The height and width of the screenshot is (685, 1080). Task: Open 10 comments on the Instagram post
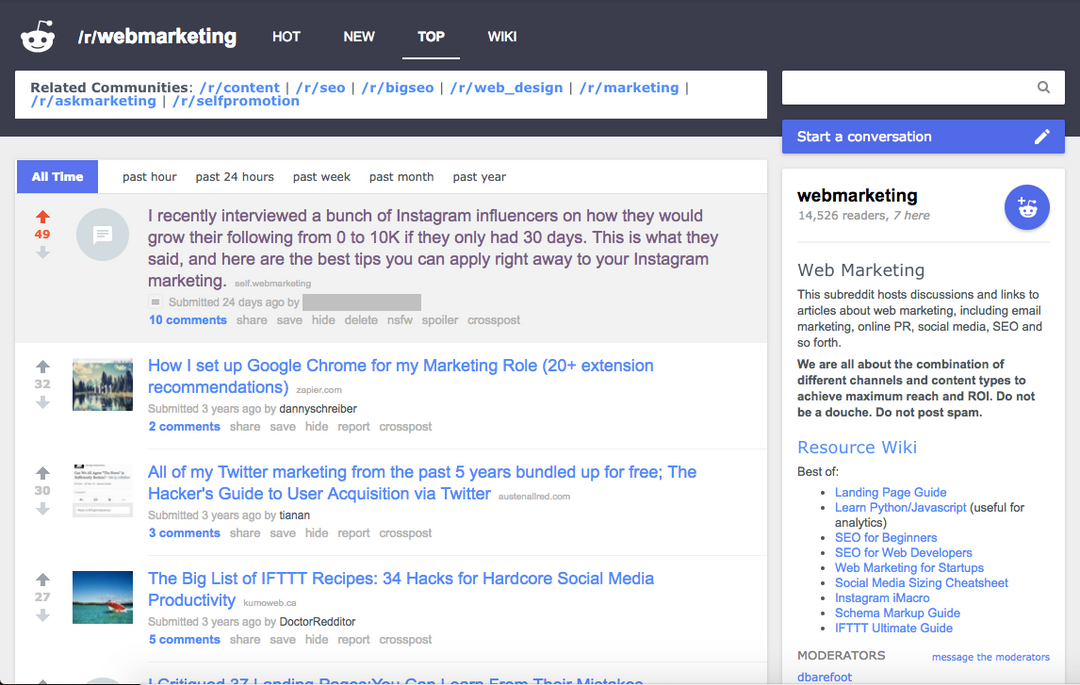(187, 320)
